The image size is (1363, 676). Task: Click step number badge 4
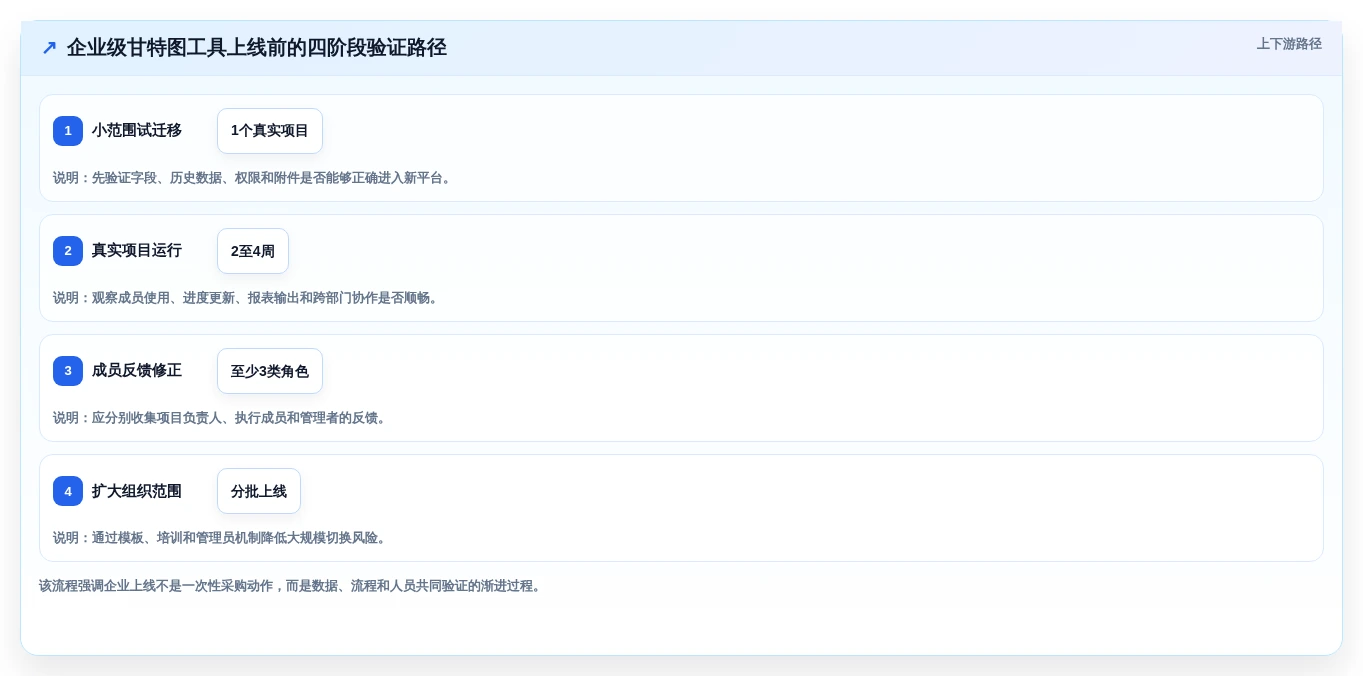[x=68, y=491]
